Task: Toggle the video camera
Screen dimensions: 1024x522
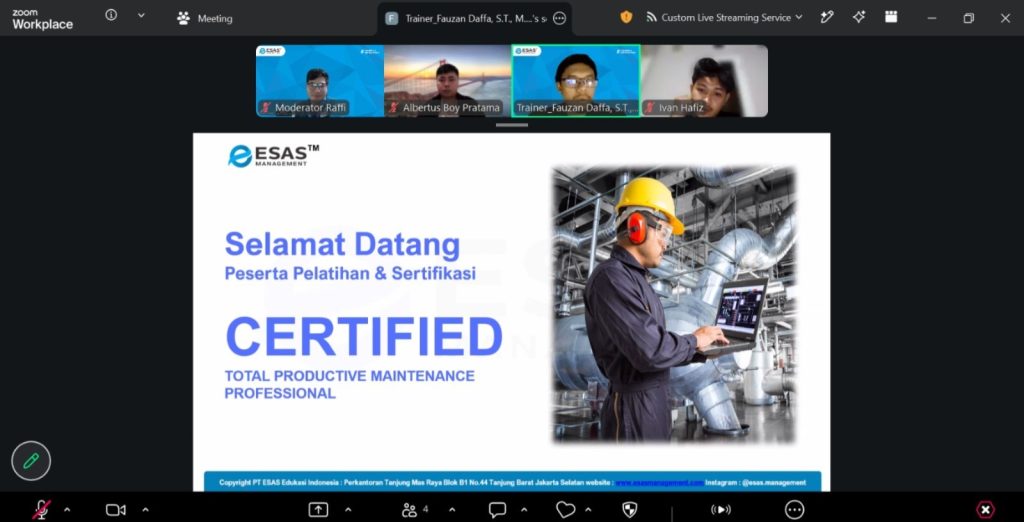Action: (x=116, y=510)
